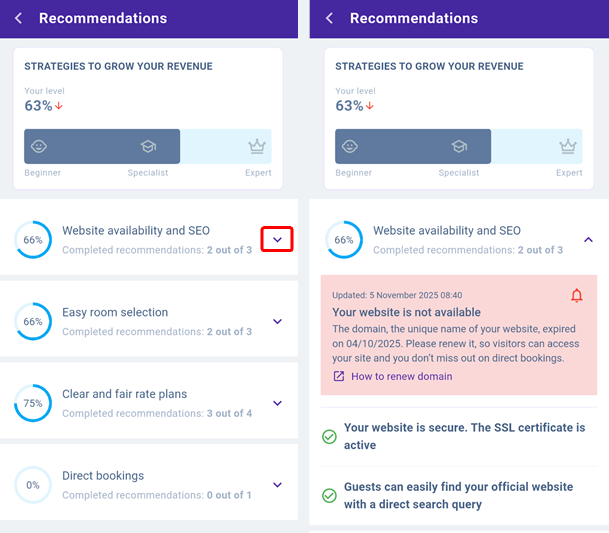
Task: Expand Easy room selection section
Action: pos(277,321)
